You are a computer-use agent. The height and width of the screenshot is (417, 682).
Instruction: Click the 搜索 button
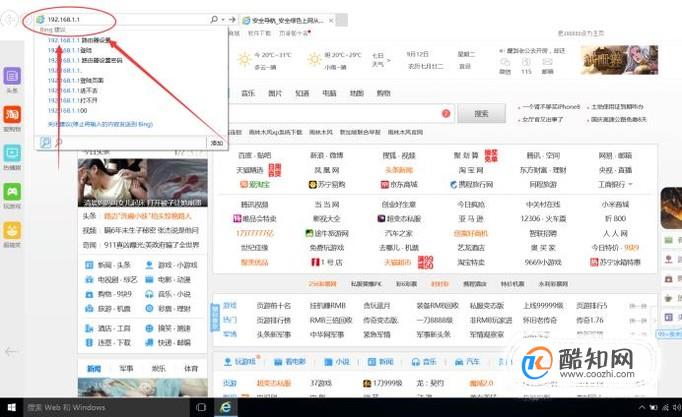[x=481, y=113]
